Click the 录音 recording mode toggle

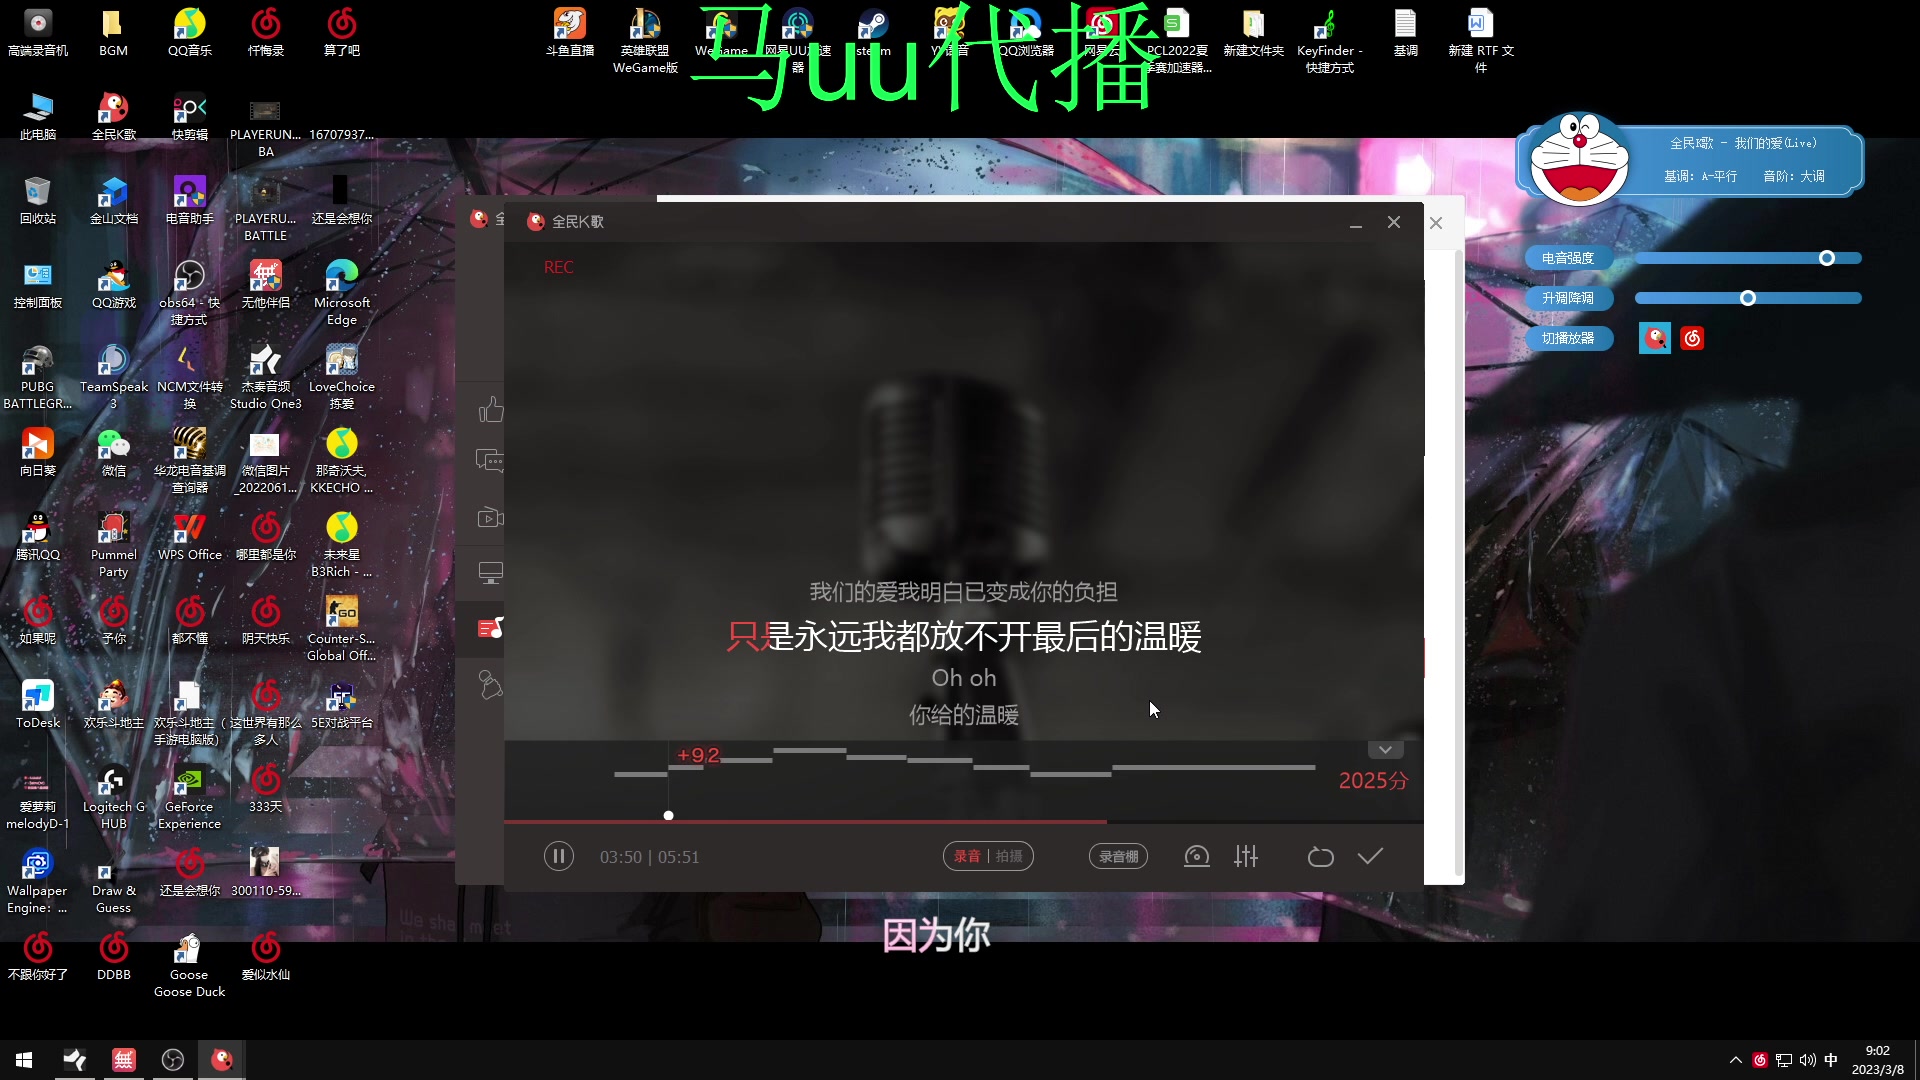(966, 856)
